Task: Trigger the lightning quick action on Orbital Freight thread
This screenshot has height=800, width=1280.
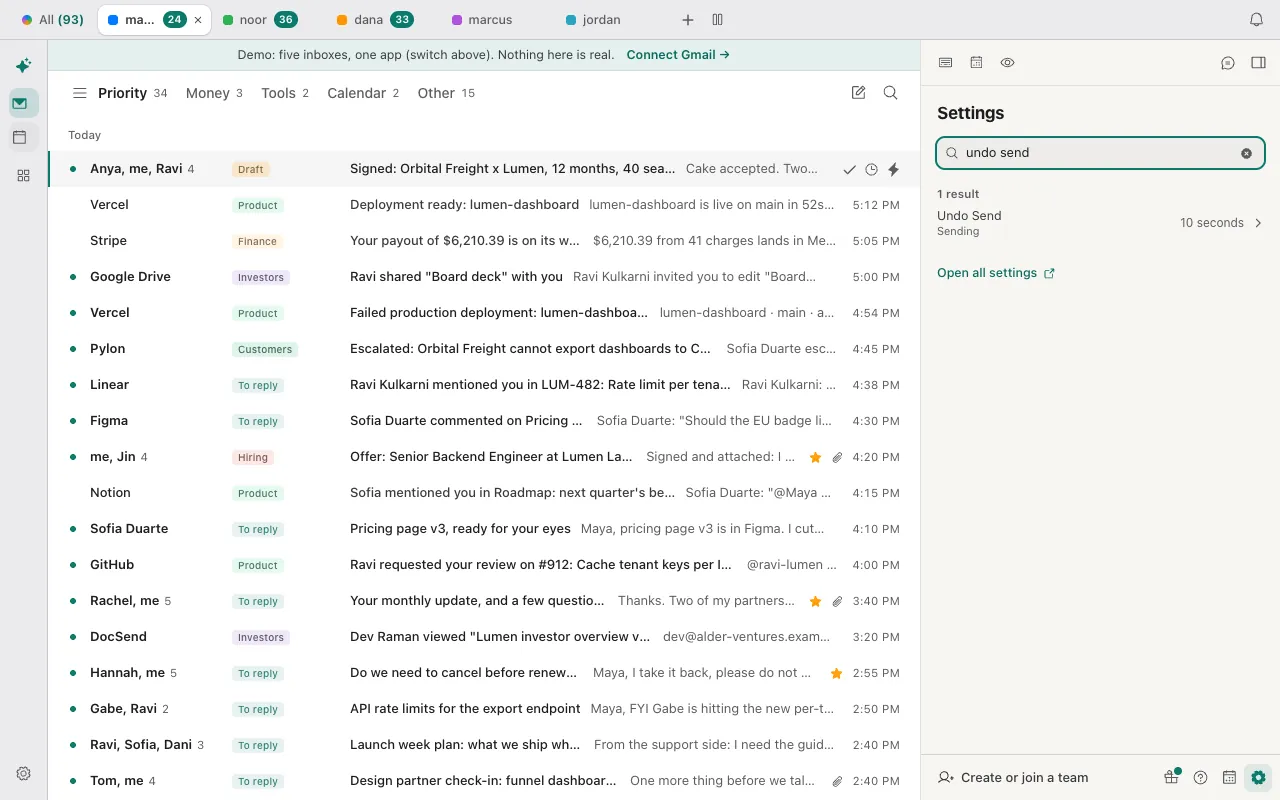Action: click(x=893, y=169)
